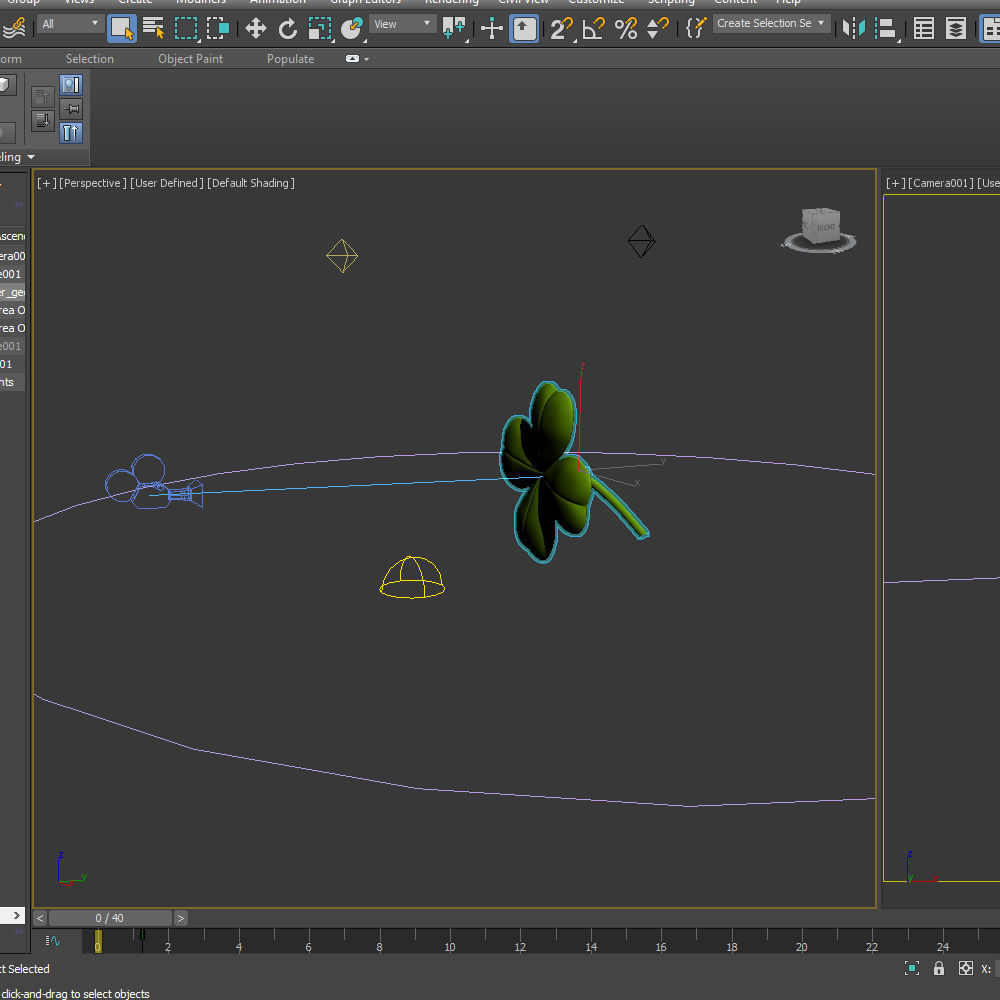Activate the Select and Manipulate tool
Screen dimensions: 1000x1000
(492, 28)
